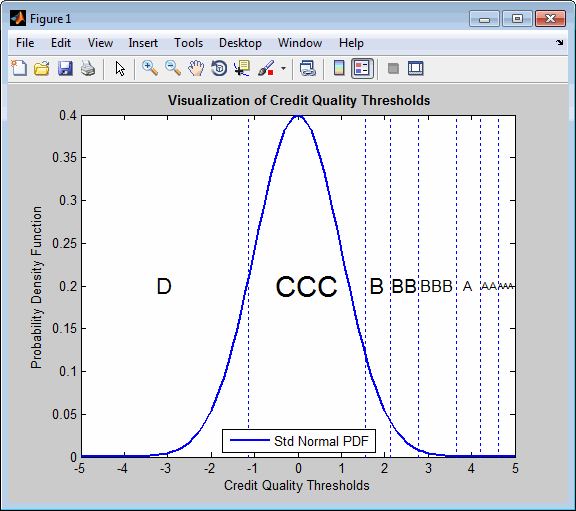
Task: Click the Link Plot icon
Action: point(307,68)
